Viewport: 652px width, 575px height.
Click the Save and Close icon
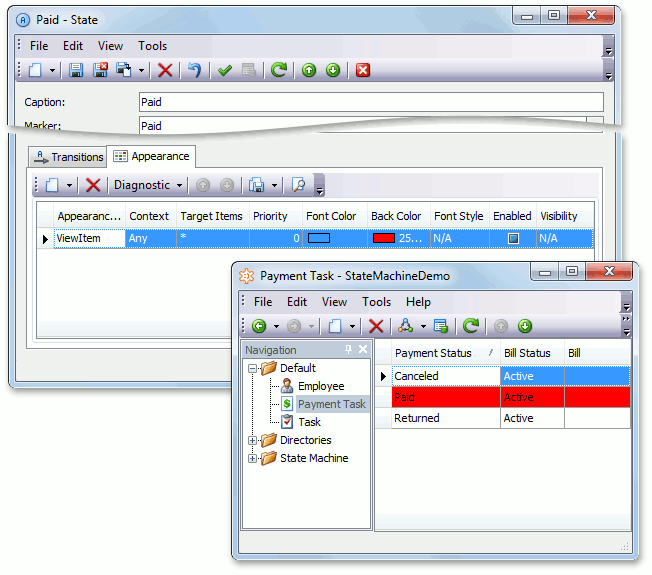click(x=100, y=70)
